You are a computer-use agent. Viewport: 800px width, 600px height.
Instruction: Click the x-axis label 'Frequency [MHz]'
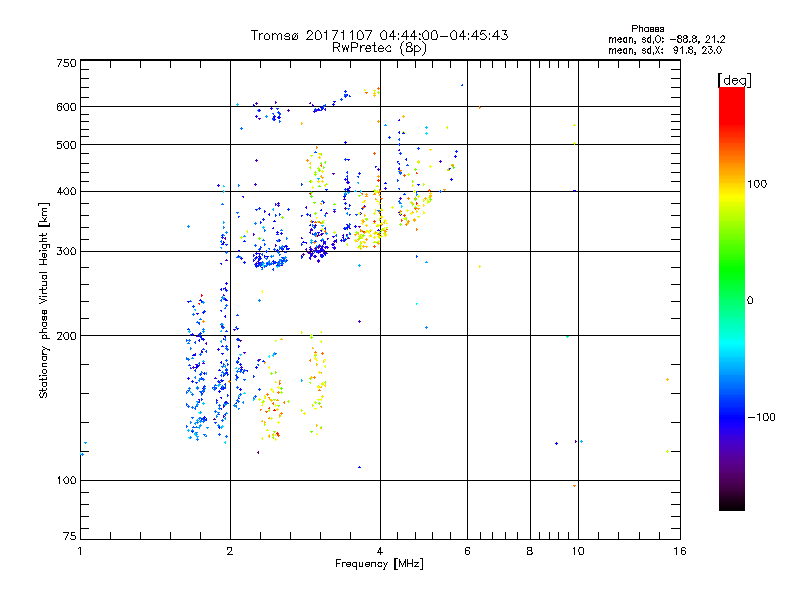379,564
